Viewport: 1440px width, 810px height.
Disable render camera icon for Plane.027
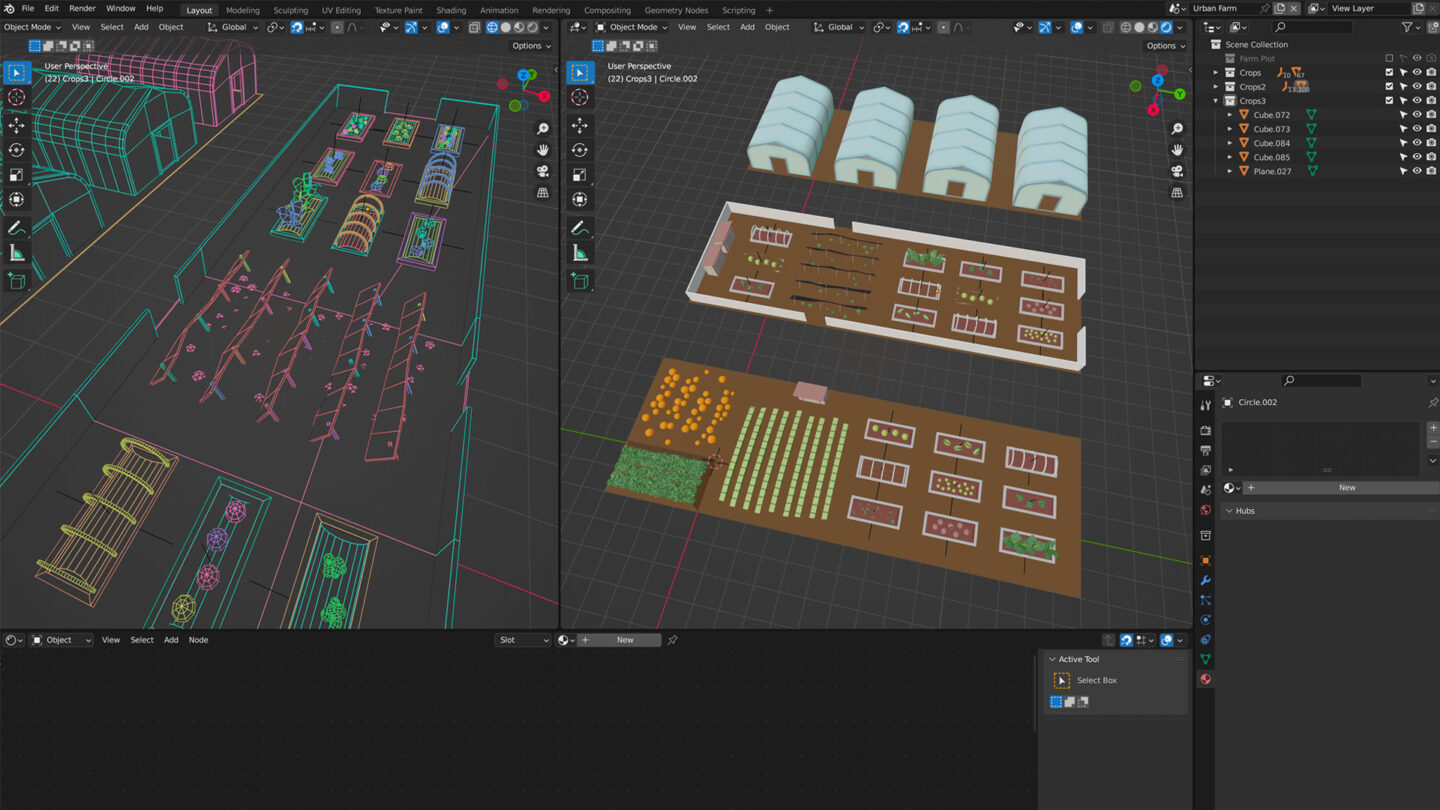pos(1431,171)
